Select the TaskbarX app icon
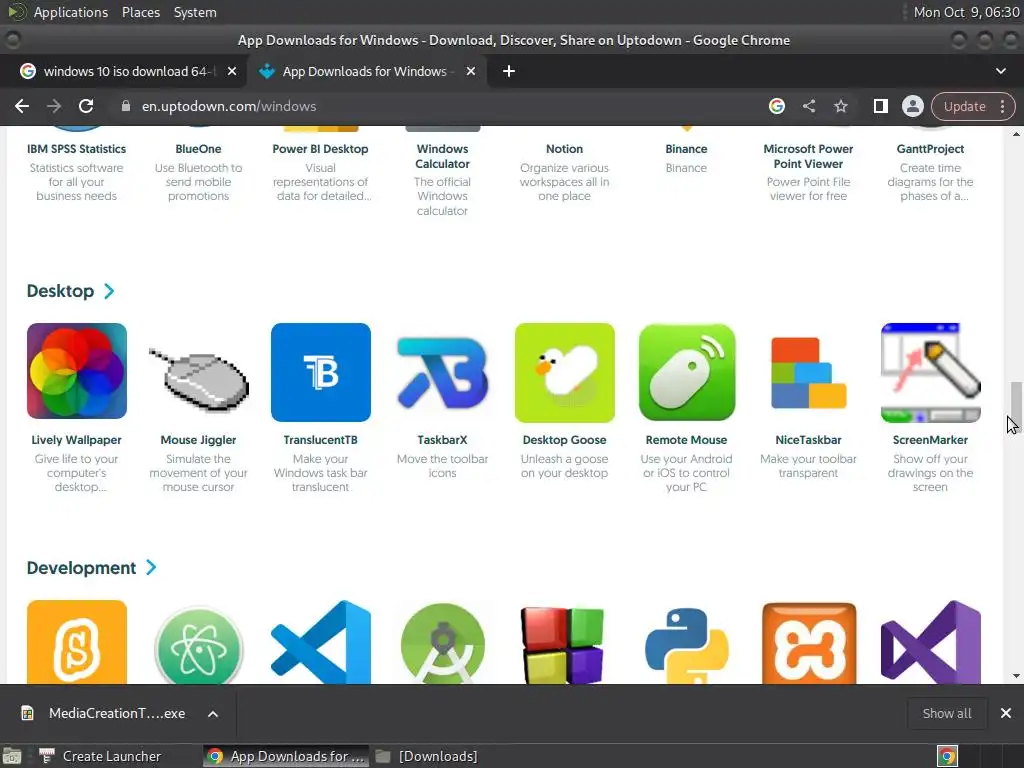This screenshot has height=768, width=1024. [x=443, y=372]
